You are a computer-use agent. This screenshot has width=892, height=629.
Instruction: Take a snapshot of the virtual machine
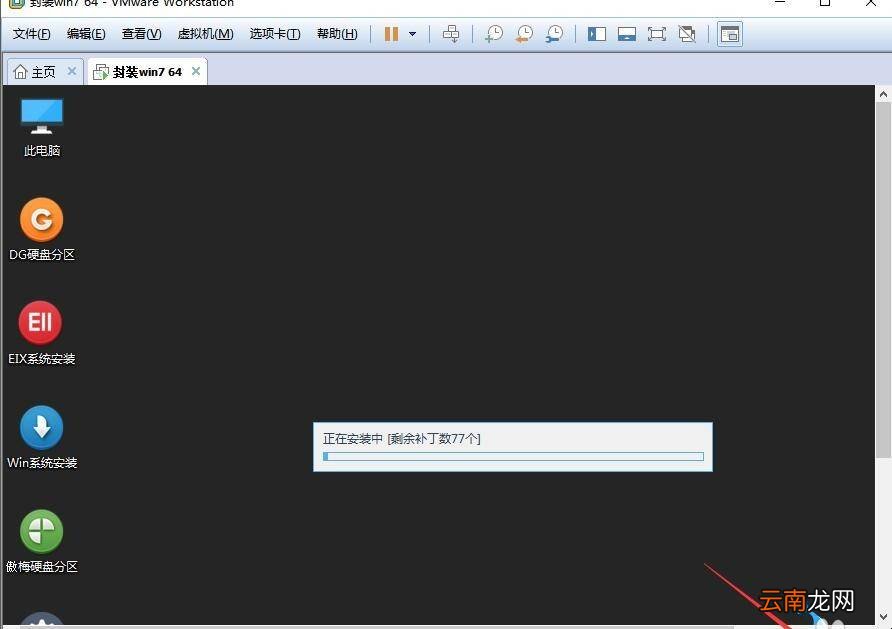494,34
